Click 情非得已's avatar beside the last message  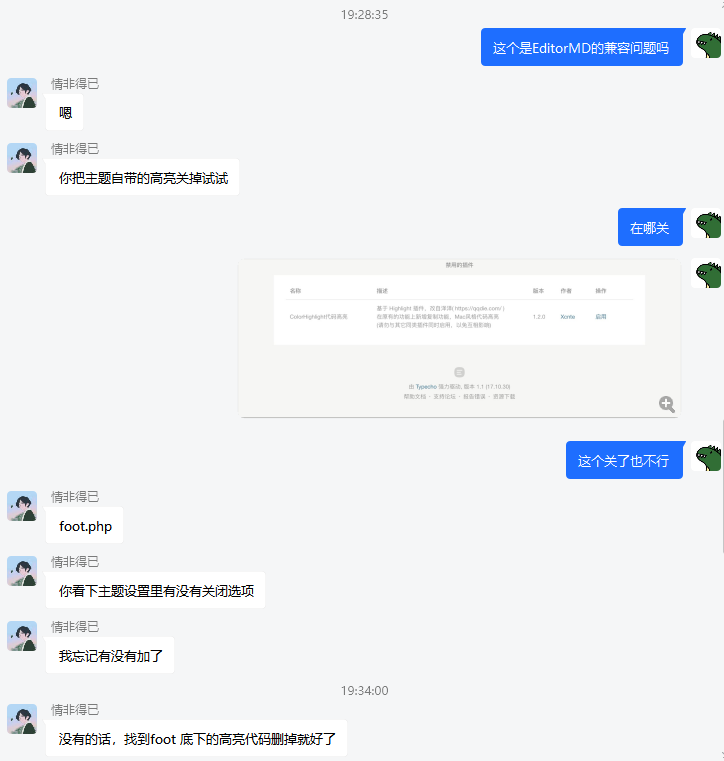(x=22, y=719)
